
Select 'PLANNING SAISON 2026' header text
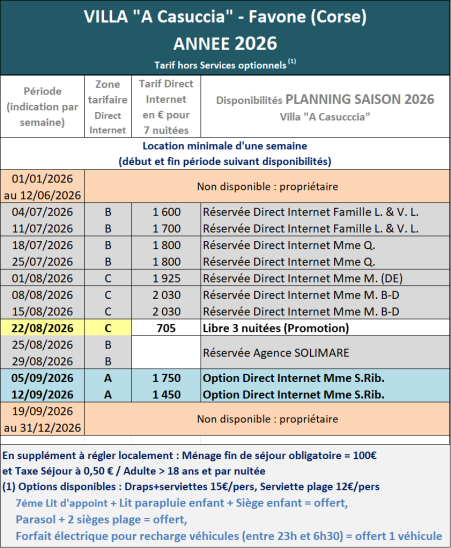[x=360, y=99]
